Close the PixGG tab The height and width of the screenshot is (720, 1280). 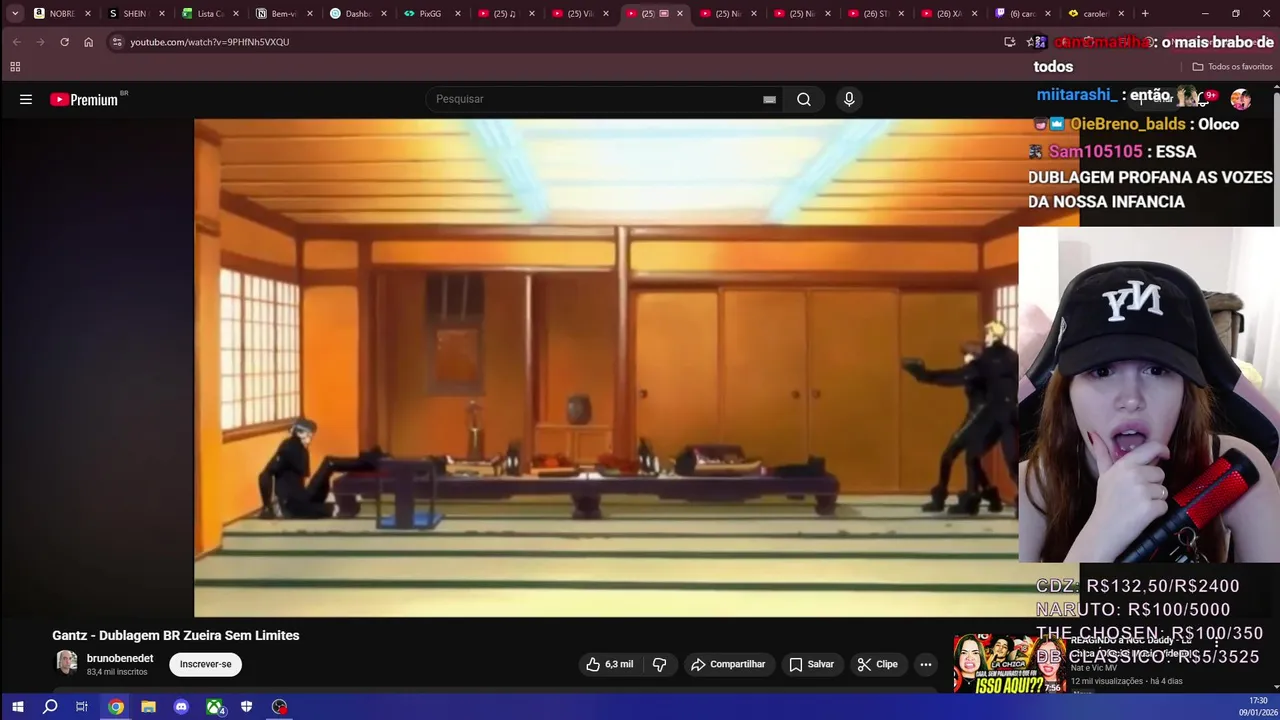pos(458,14)
